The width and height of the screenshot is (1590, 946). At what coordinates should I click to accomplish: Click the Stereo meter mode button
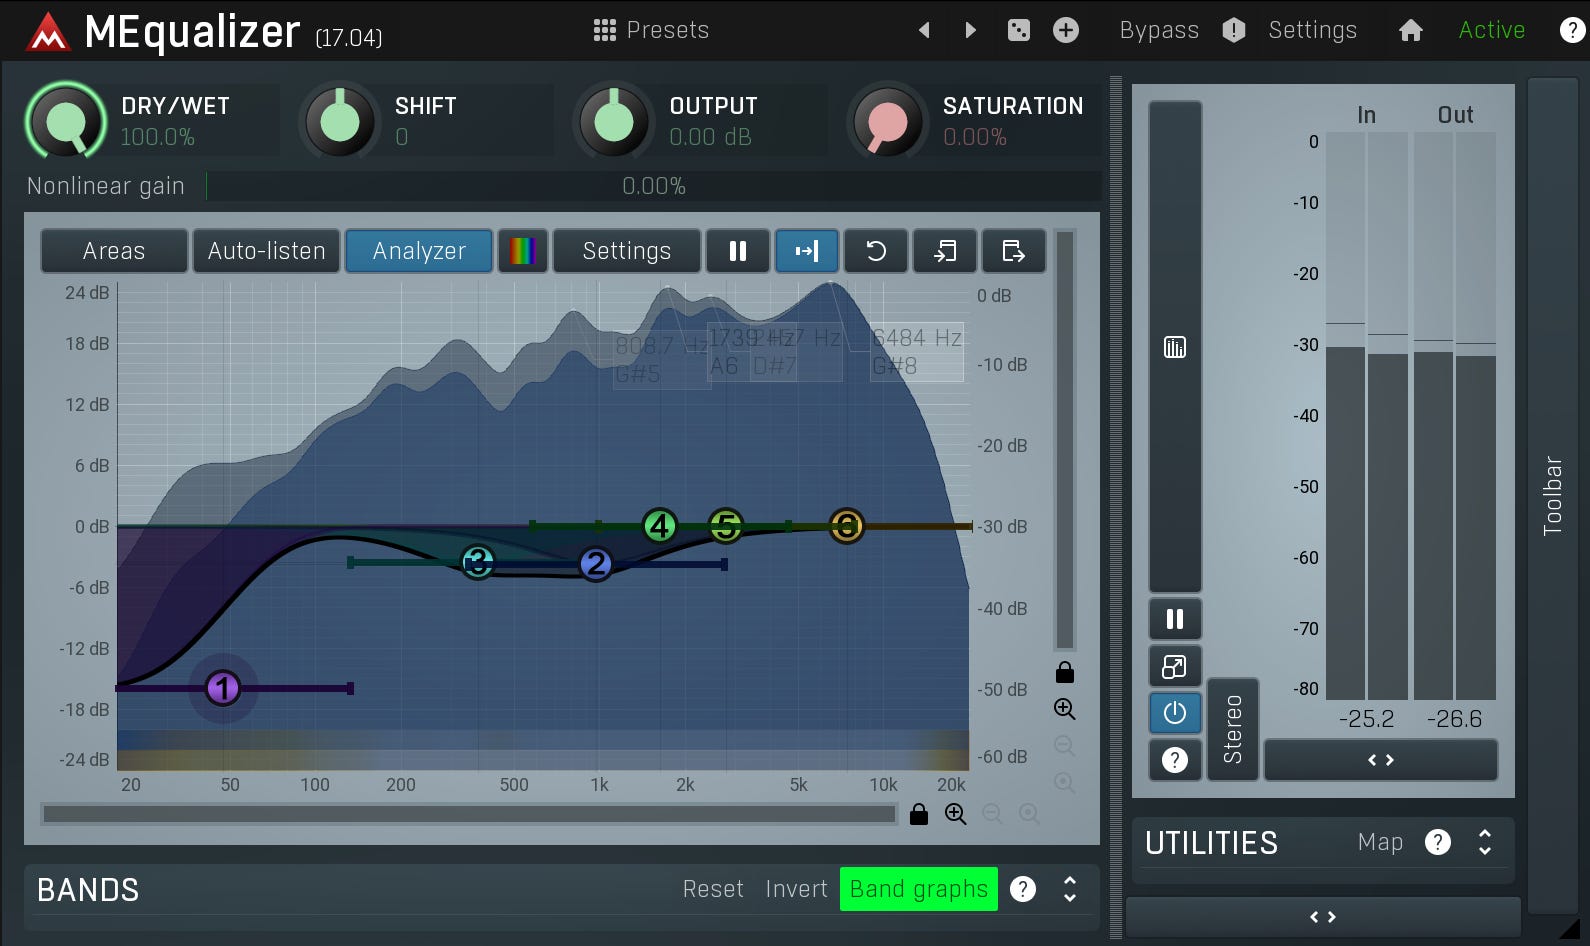(x=1233, y=729)
